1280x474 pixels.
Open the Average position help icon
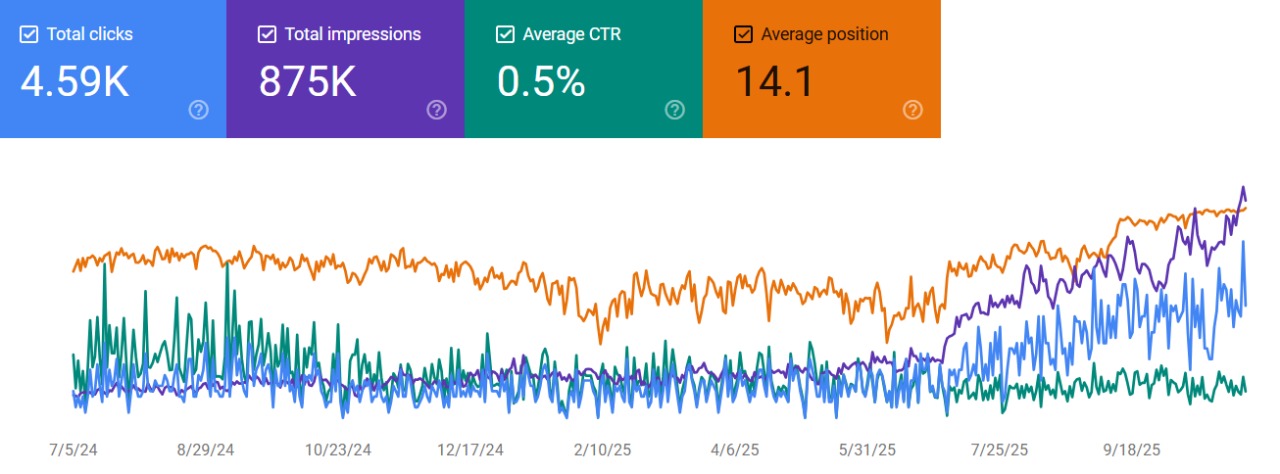912,110
